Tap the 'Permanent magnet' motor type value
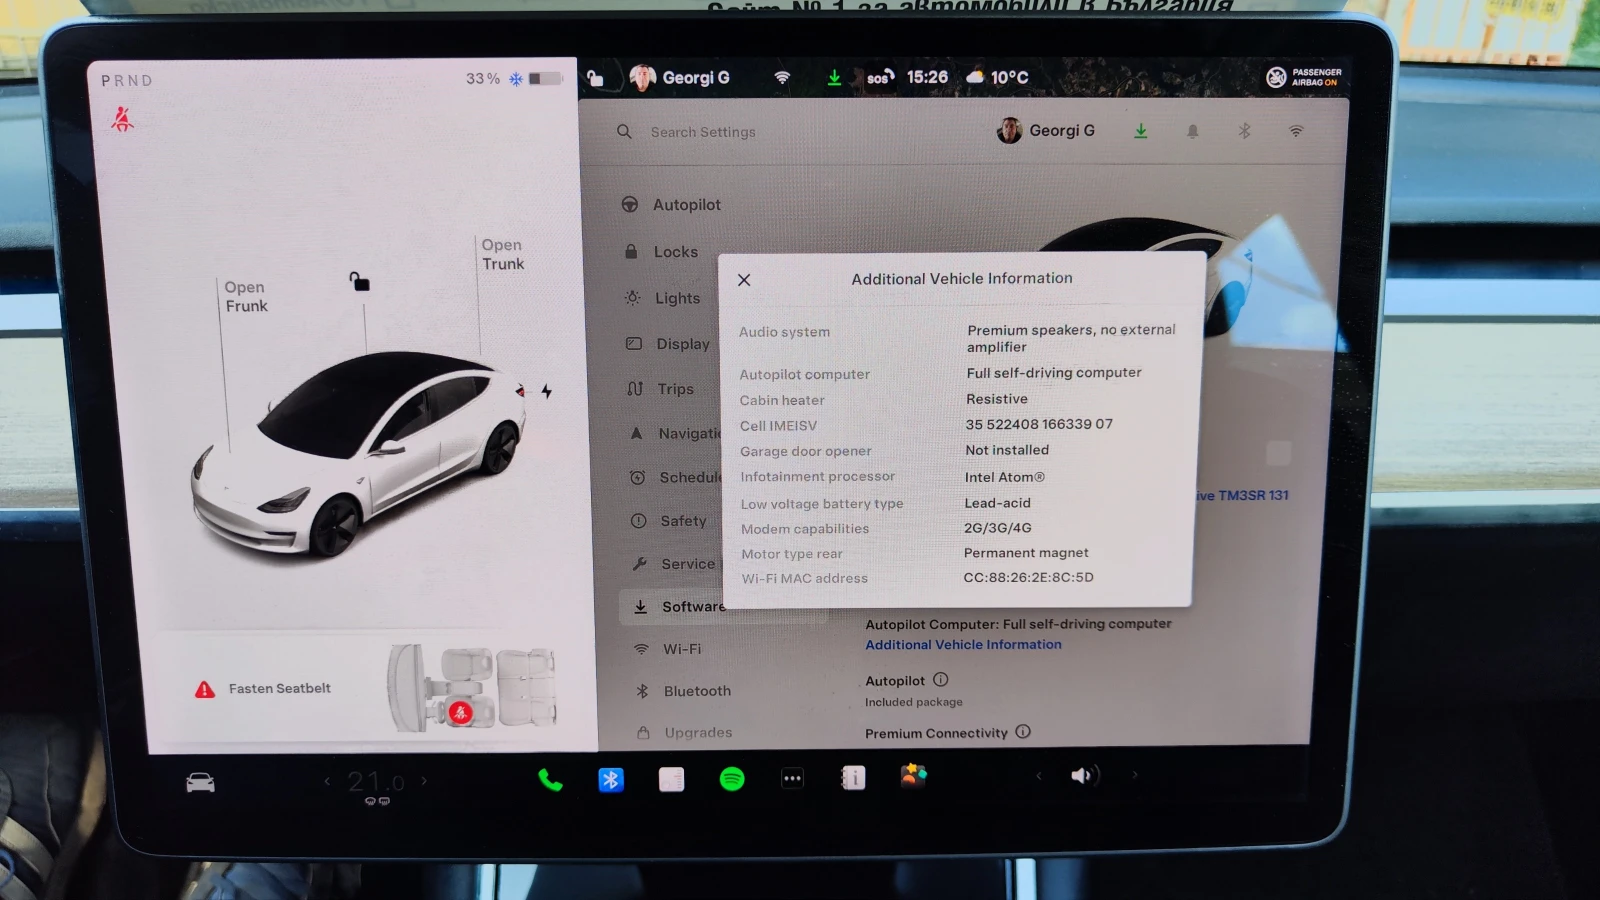Screen dimensions: 1600x900 pyautogui.click(x=1026, y=553)
